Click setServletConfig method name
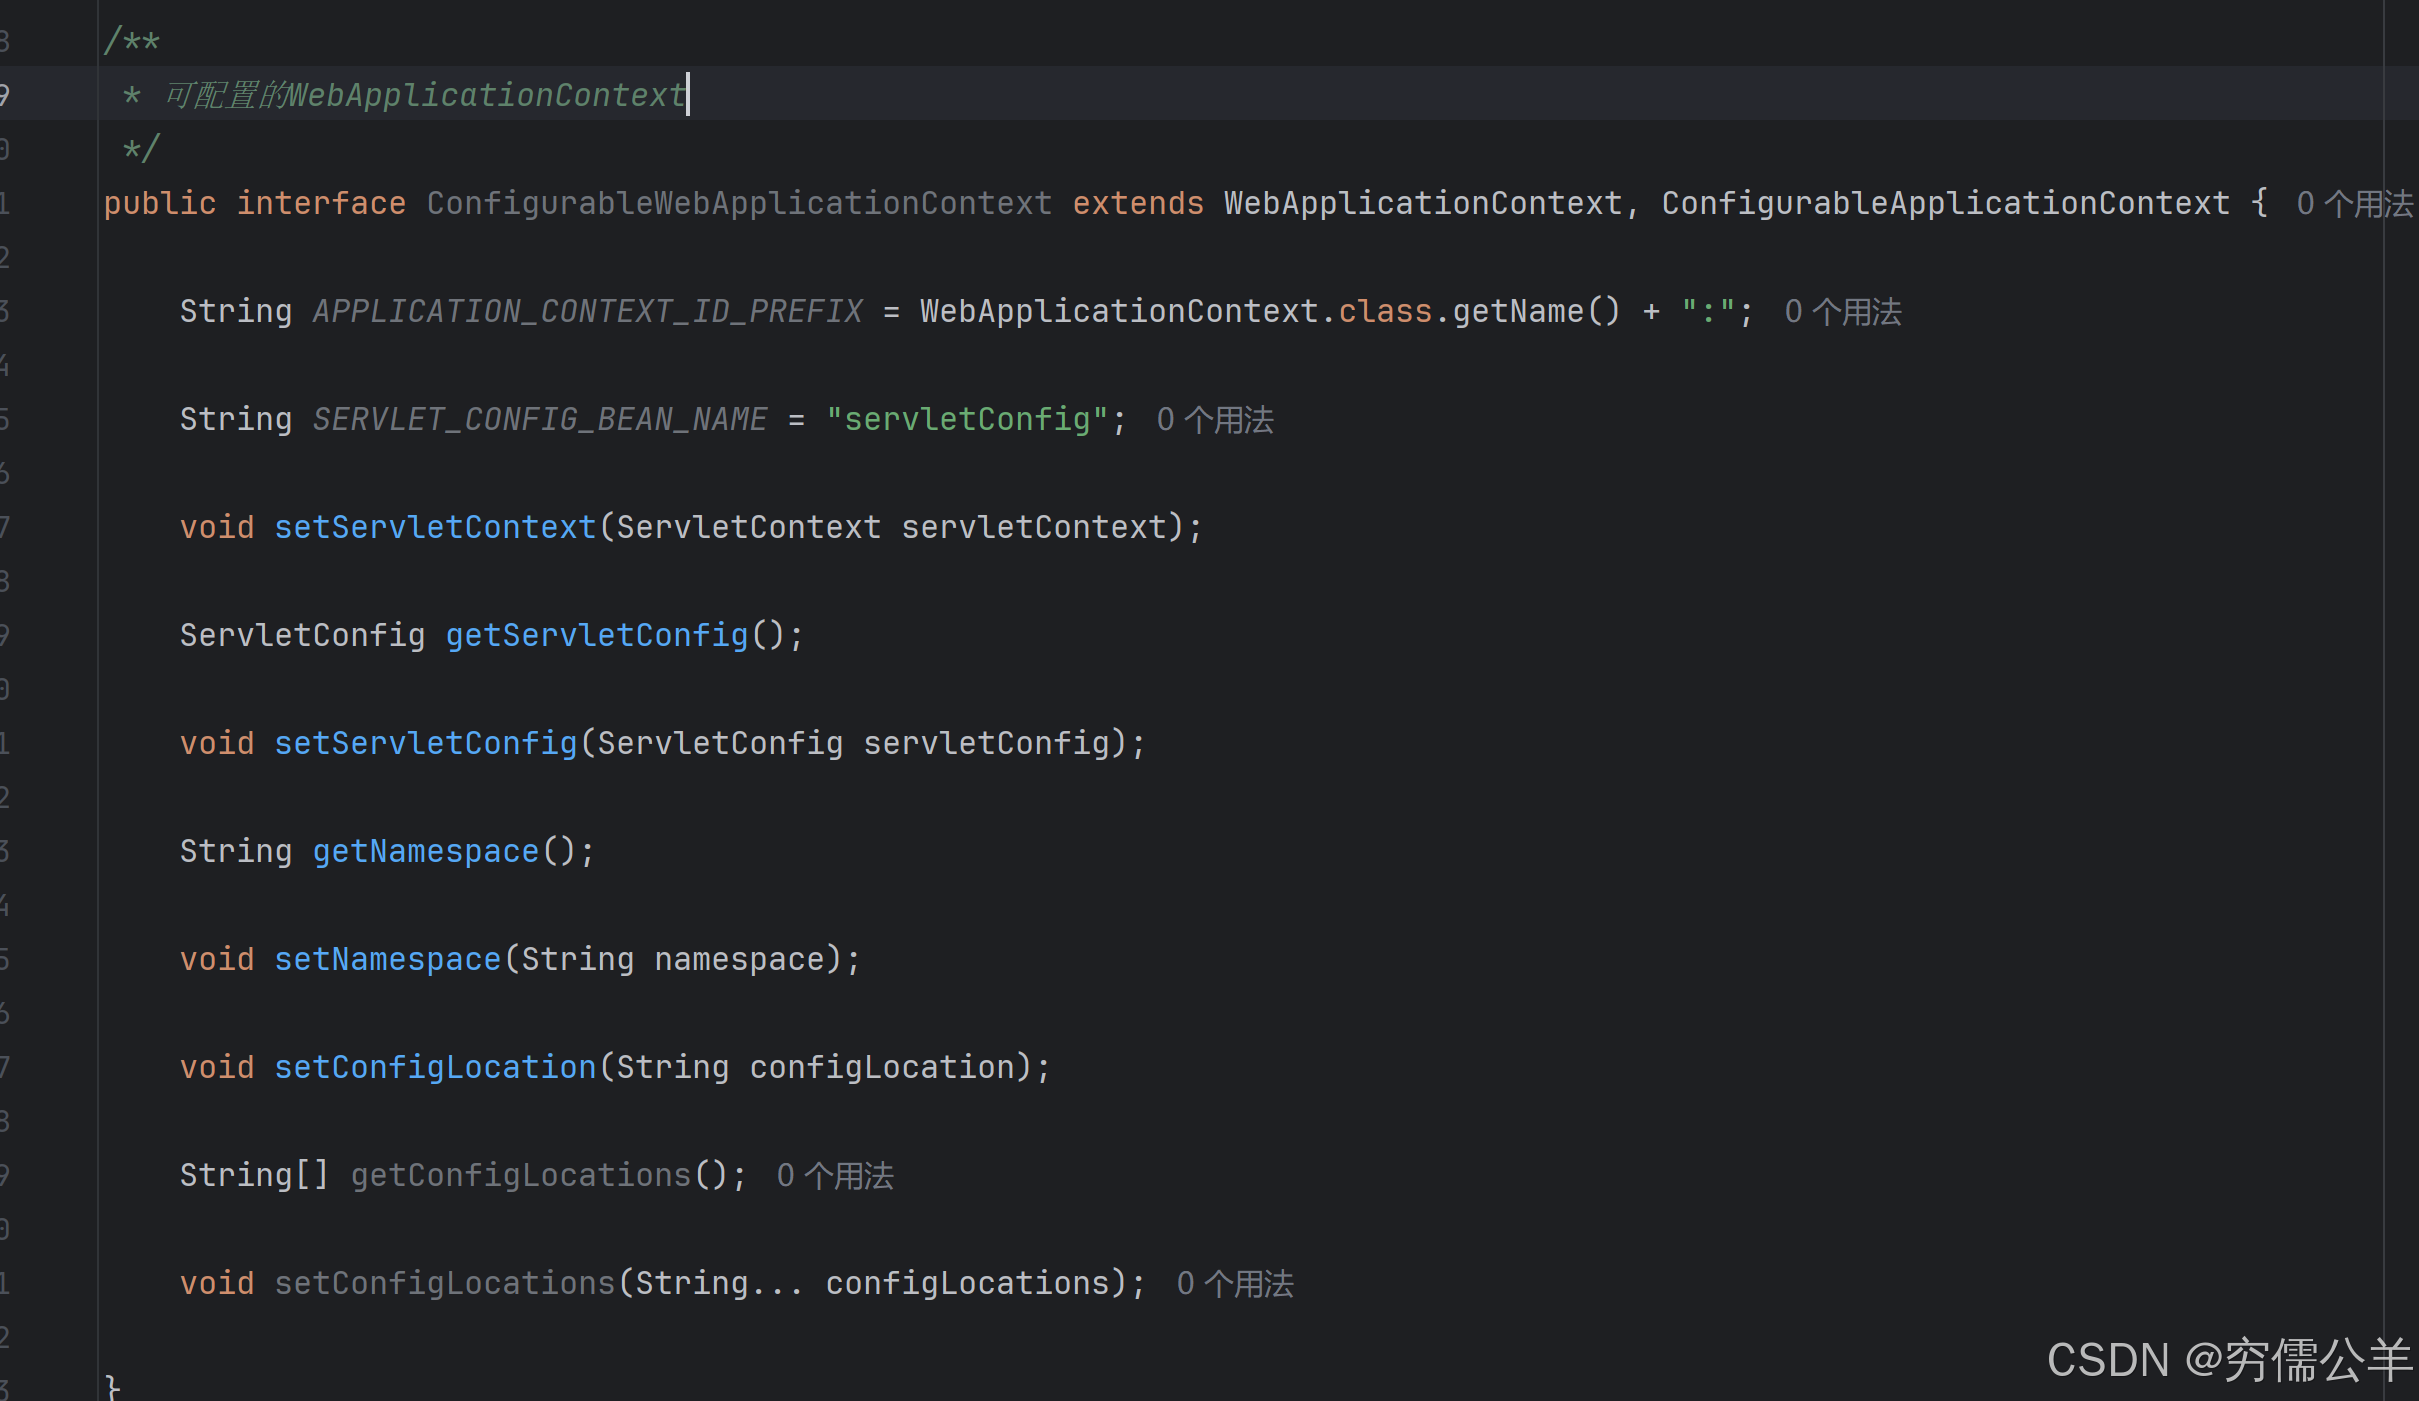Screen dimensions: 2419x1401 coord(426,744)
